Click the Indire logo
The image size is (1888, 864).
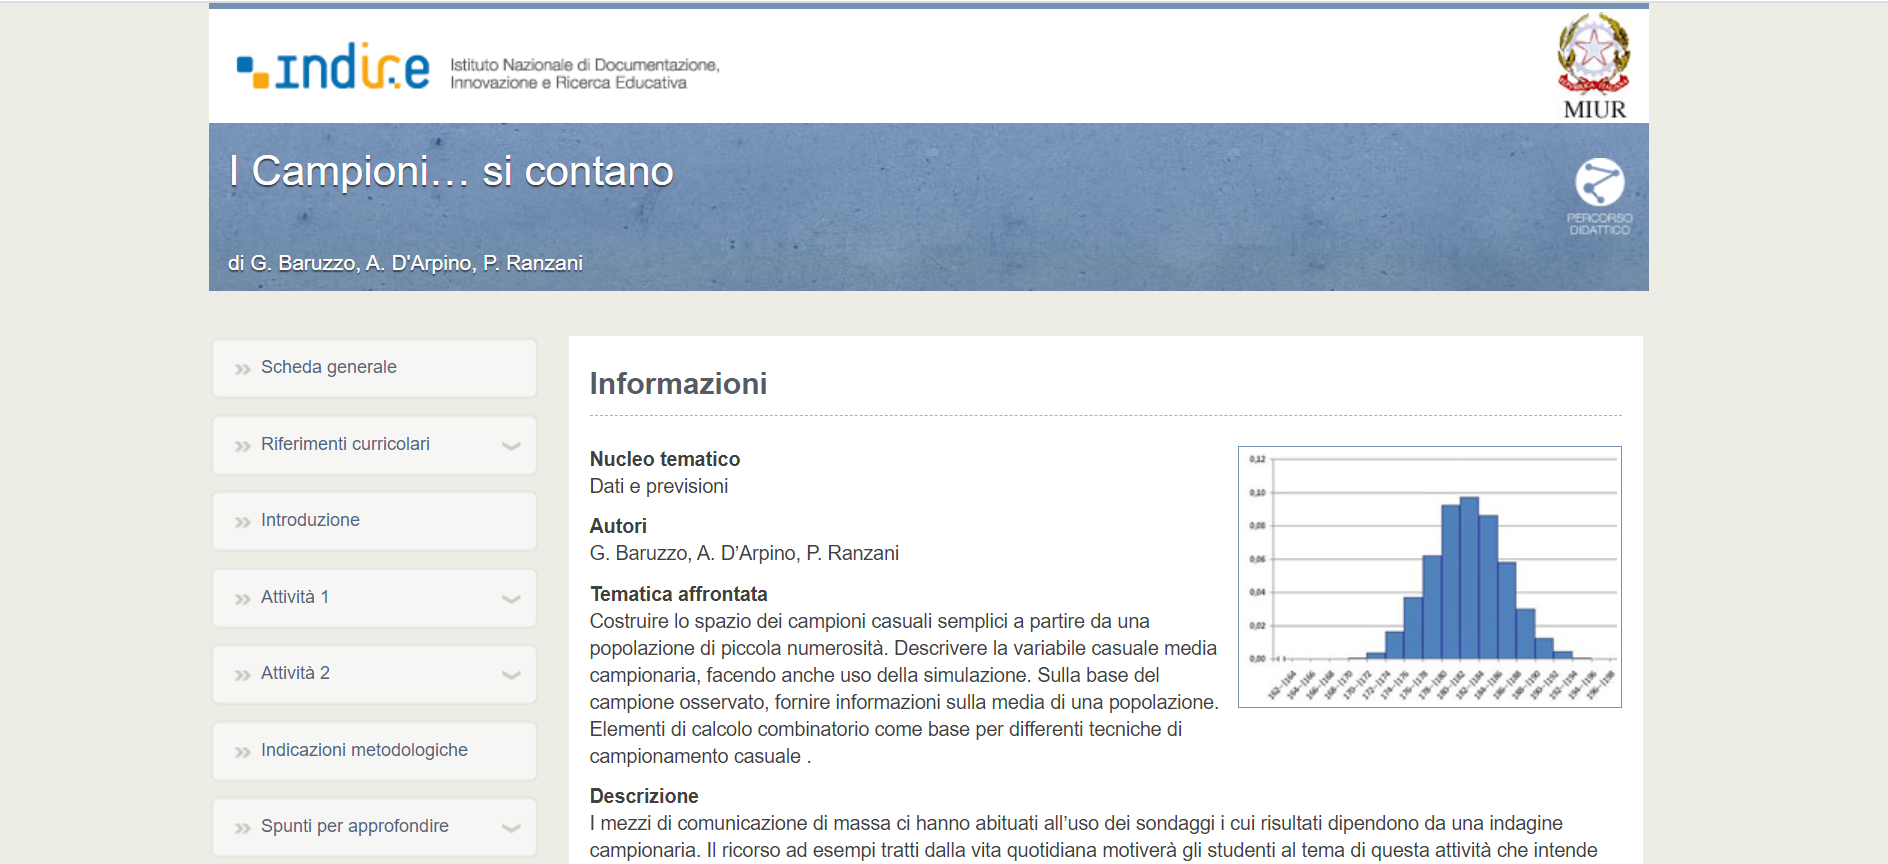333,68
